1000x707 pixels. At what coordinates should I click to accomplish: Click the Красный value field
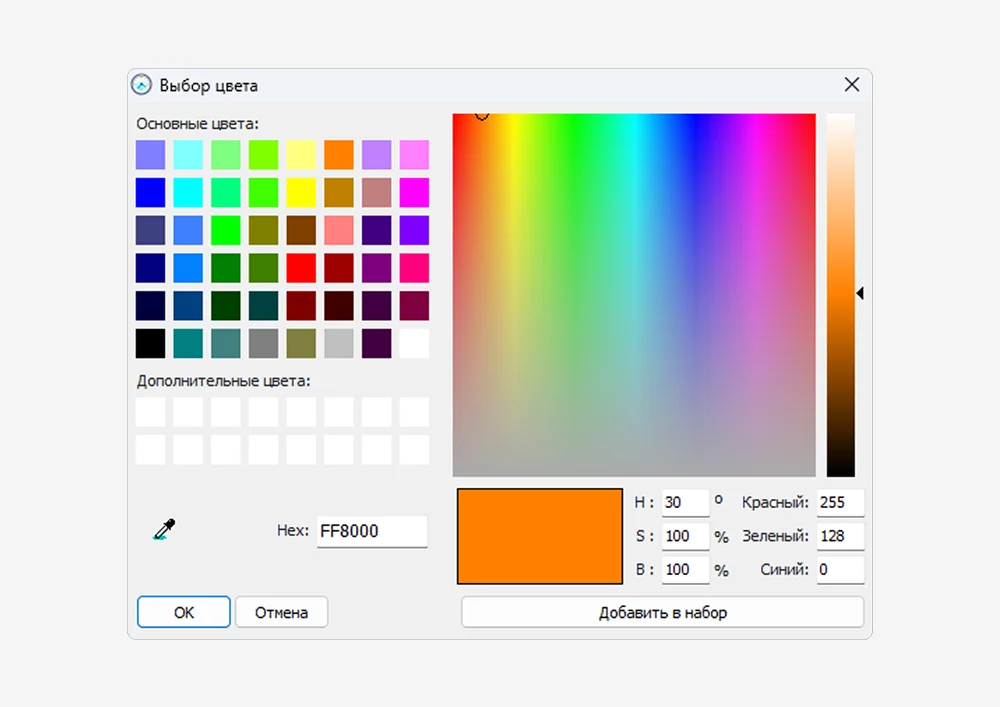point(839,502)
